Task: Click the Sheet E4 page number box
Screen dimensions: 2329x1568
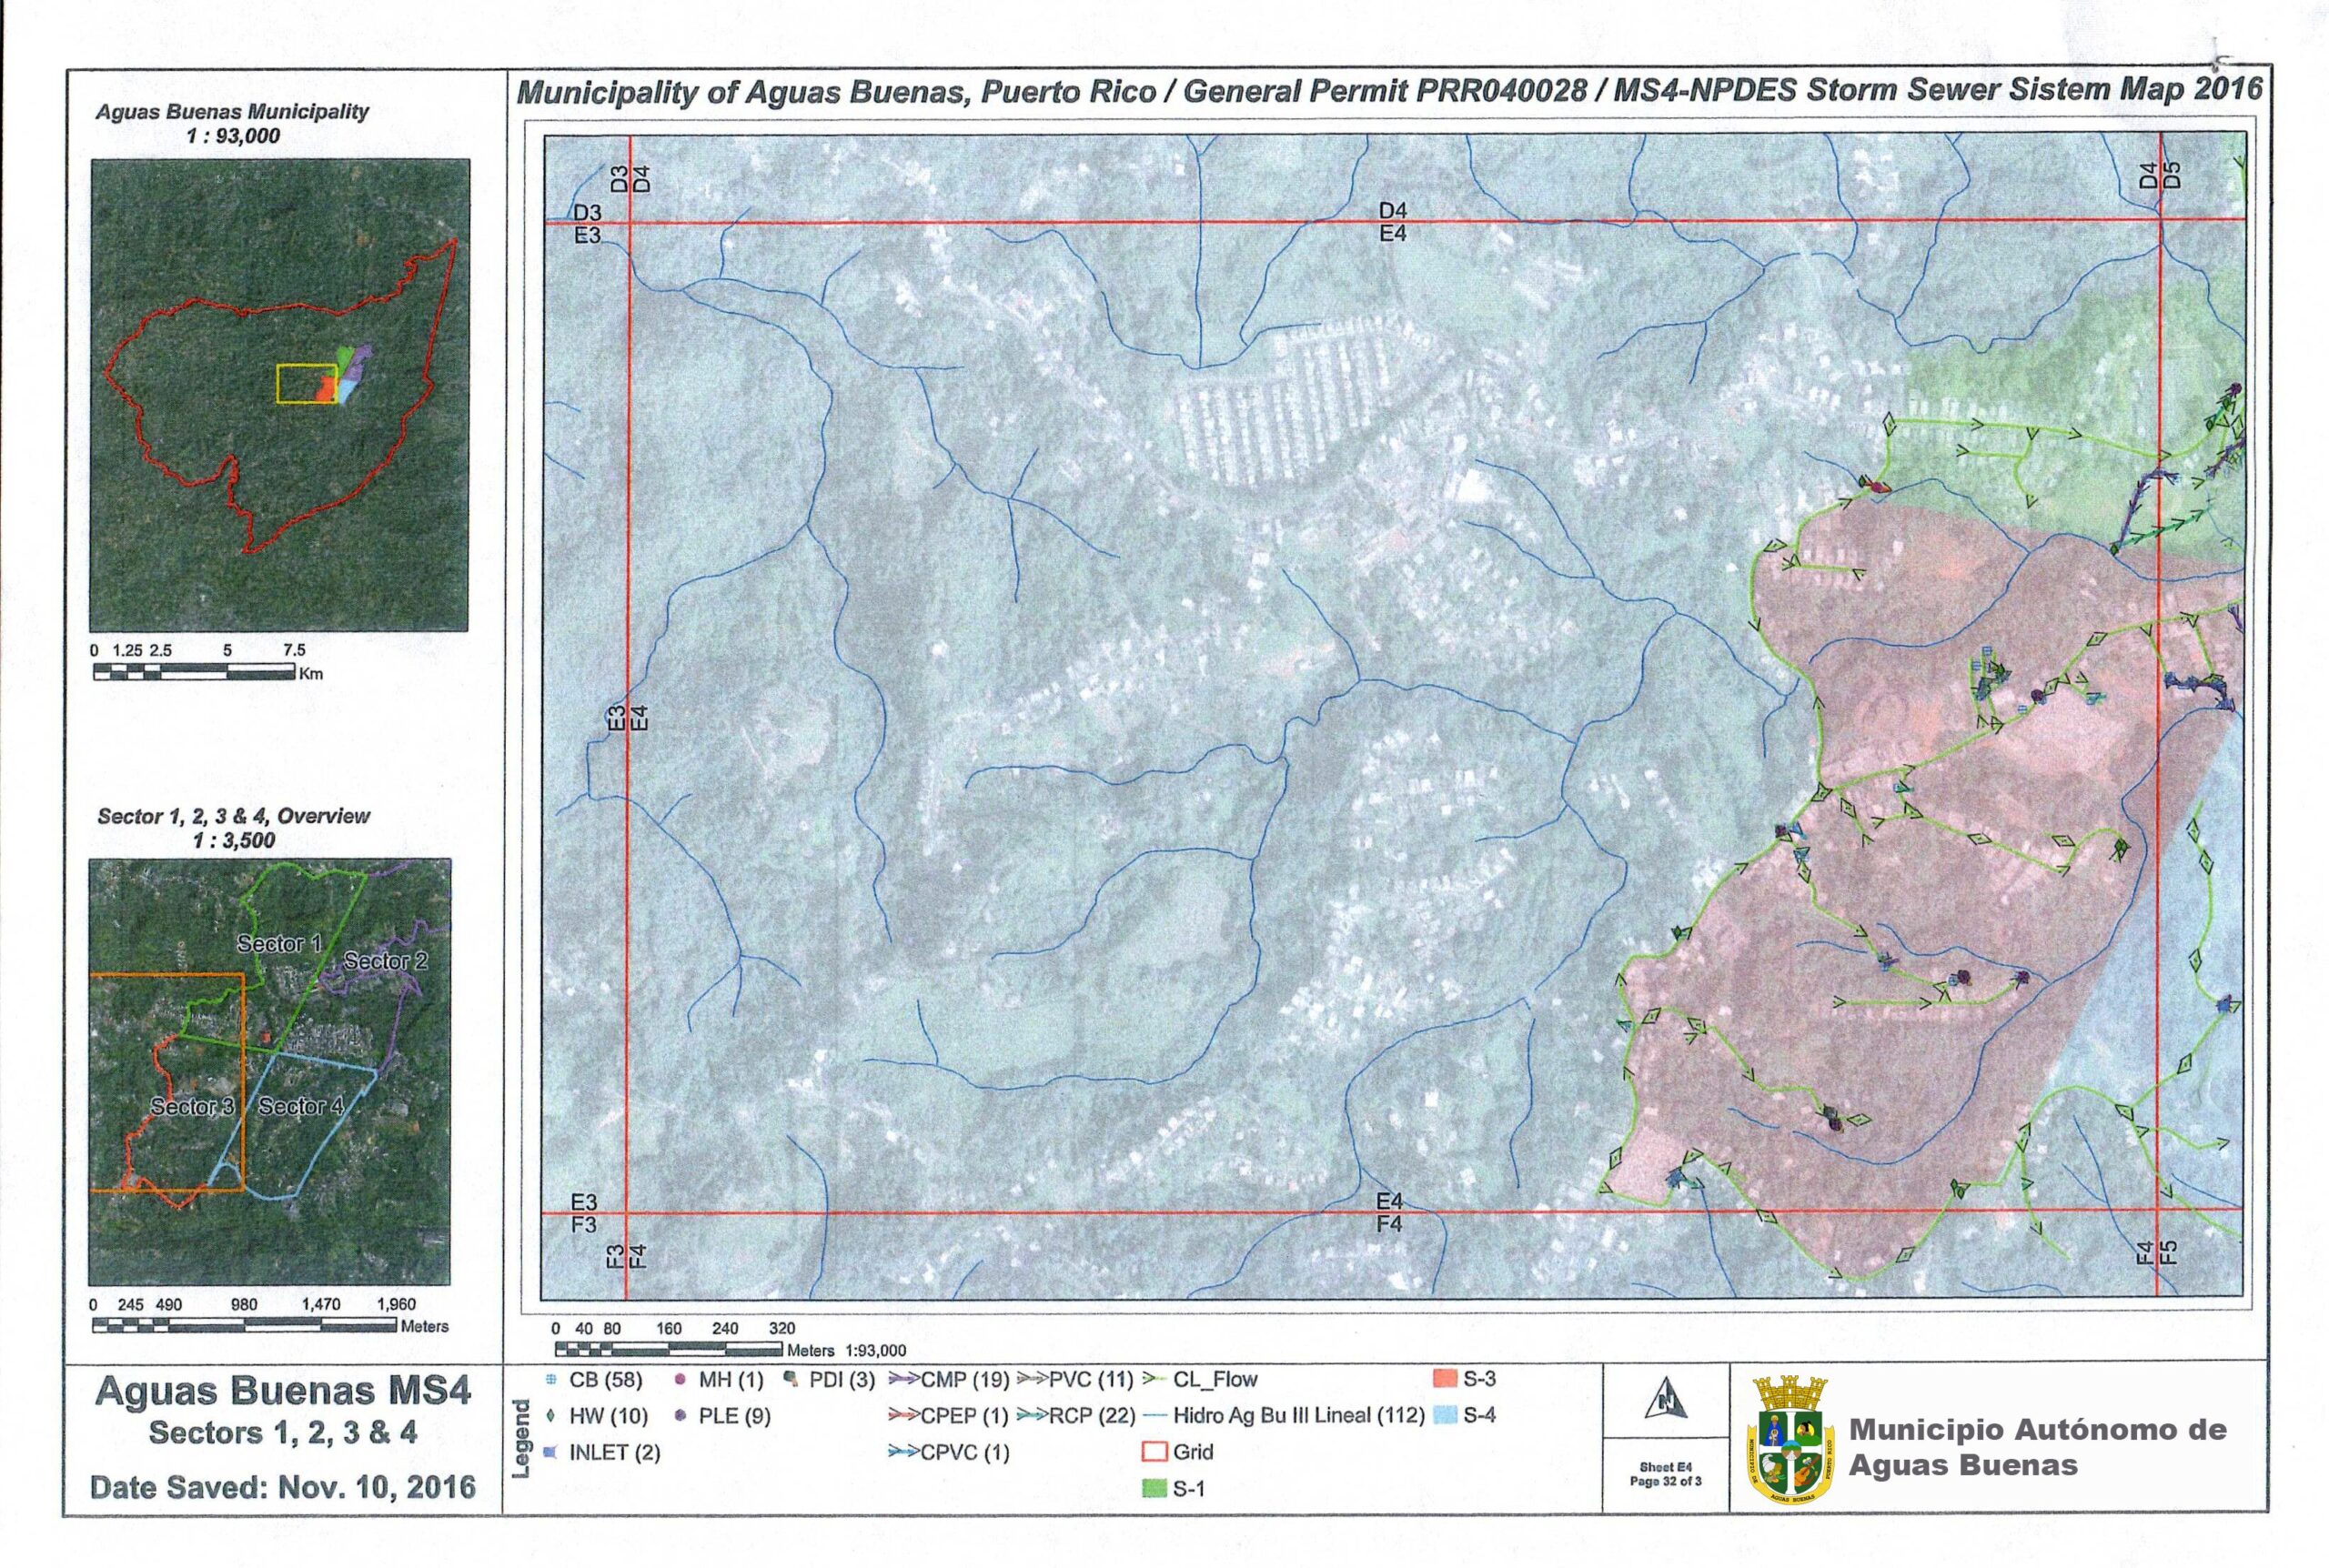Action: click(1665, 1475)
